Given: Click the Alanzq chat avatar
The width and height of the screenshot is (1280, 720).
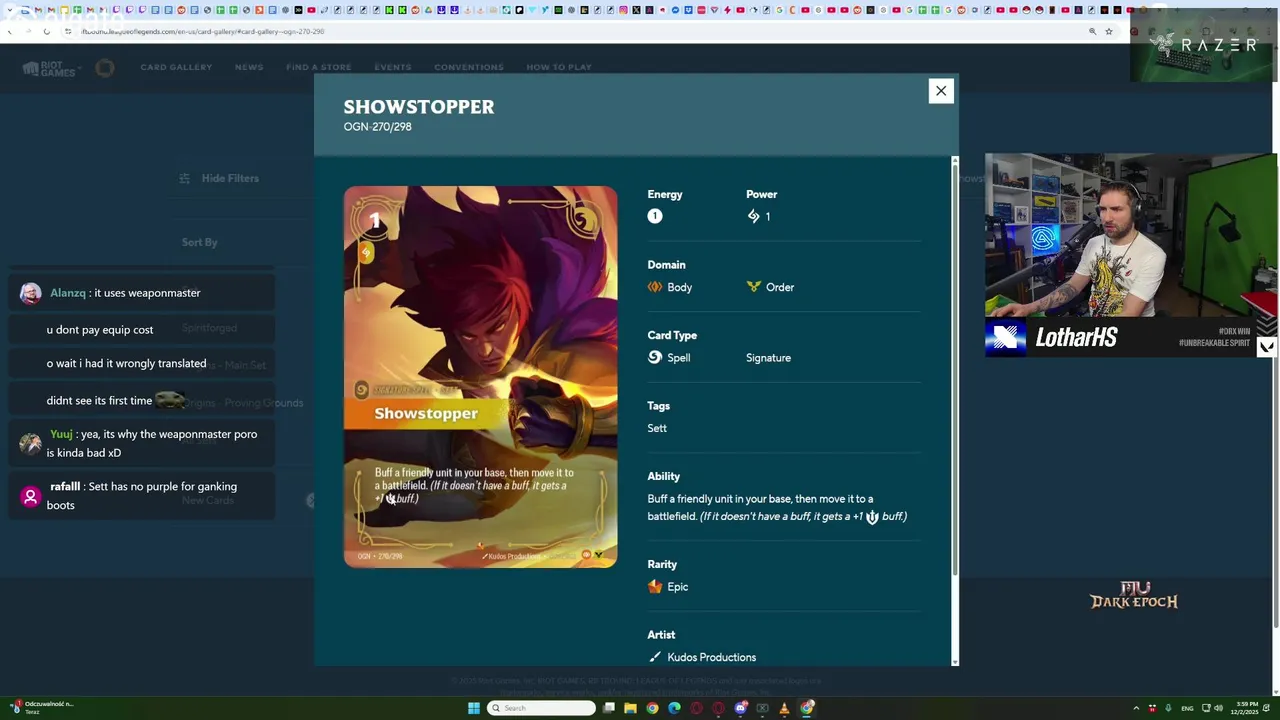Looking at the screenshot, I should click(x=30, y=293).
